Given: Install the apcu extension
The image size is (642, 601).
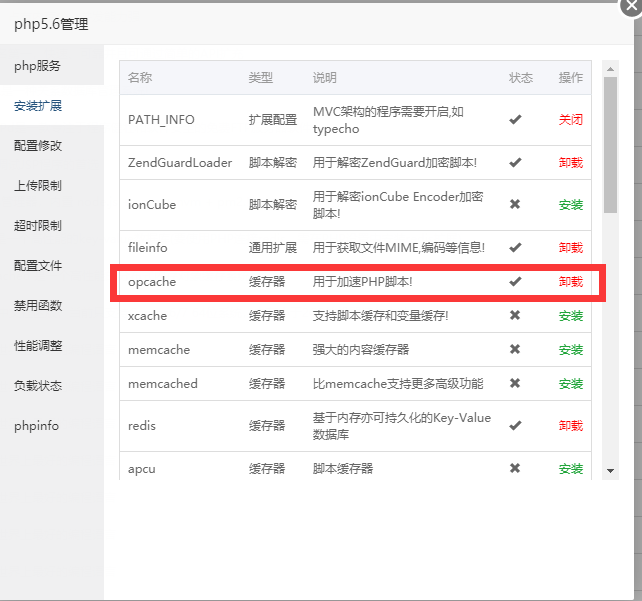Looking at the screenshot, I should pos(571,468).
